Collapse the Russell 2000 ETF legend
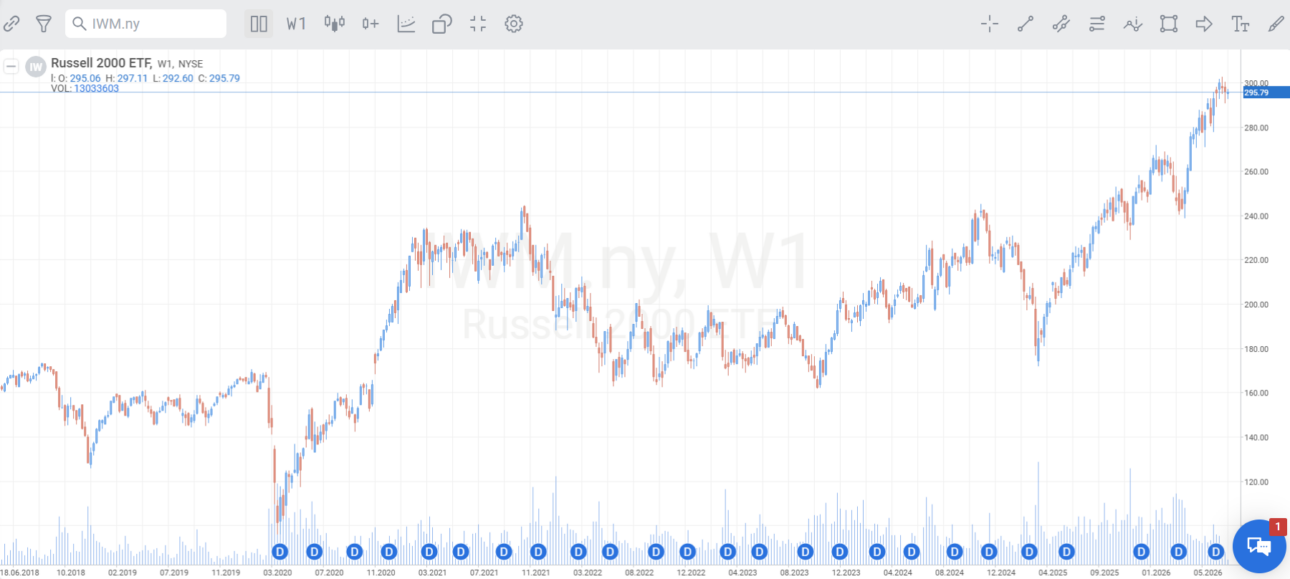The height and width of the screenshot is (579, 1290). [11, 67]
